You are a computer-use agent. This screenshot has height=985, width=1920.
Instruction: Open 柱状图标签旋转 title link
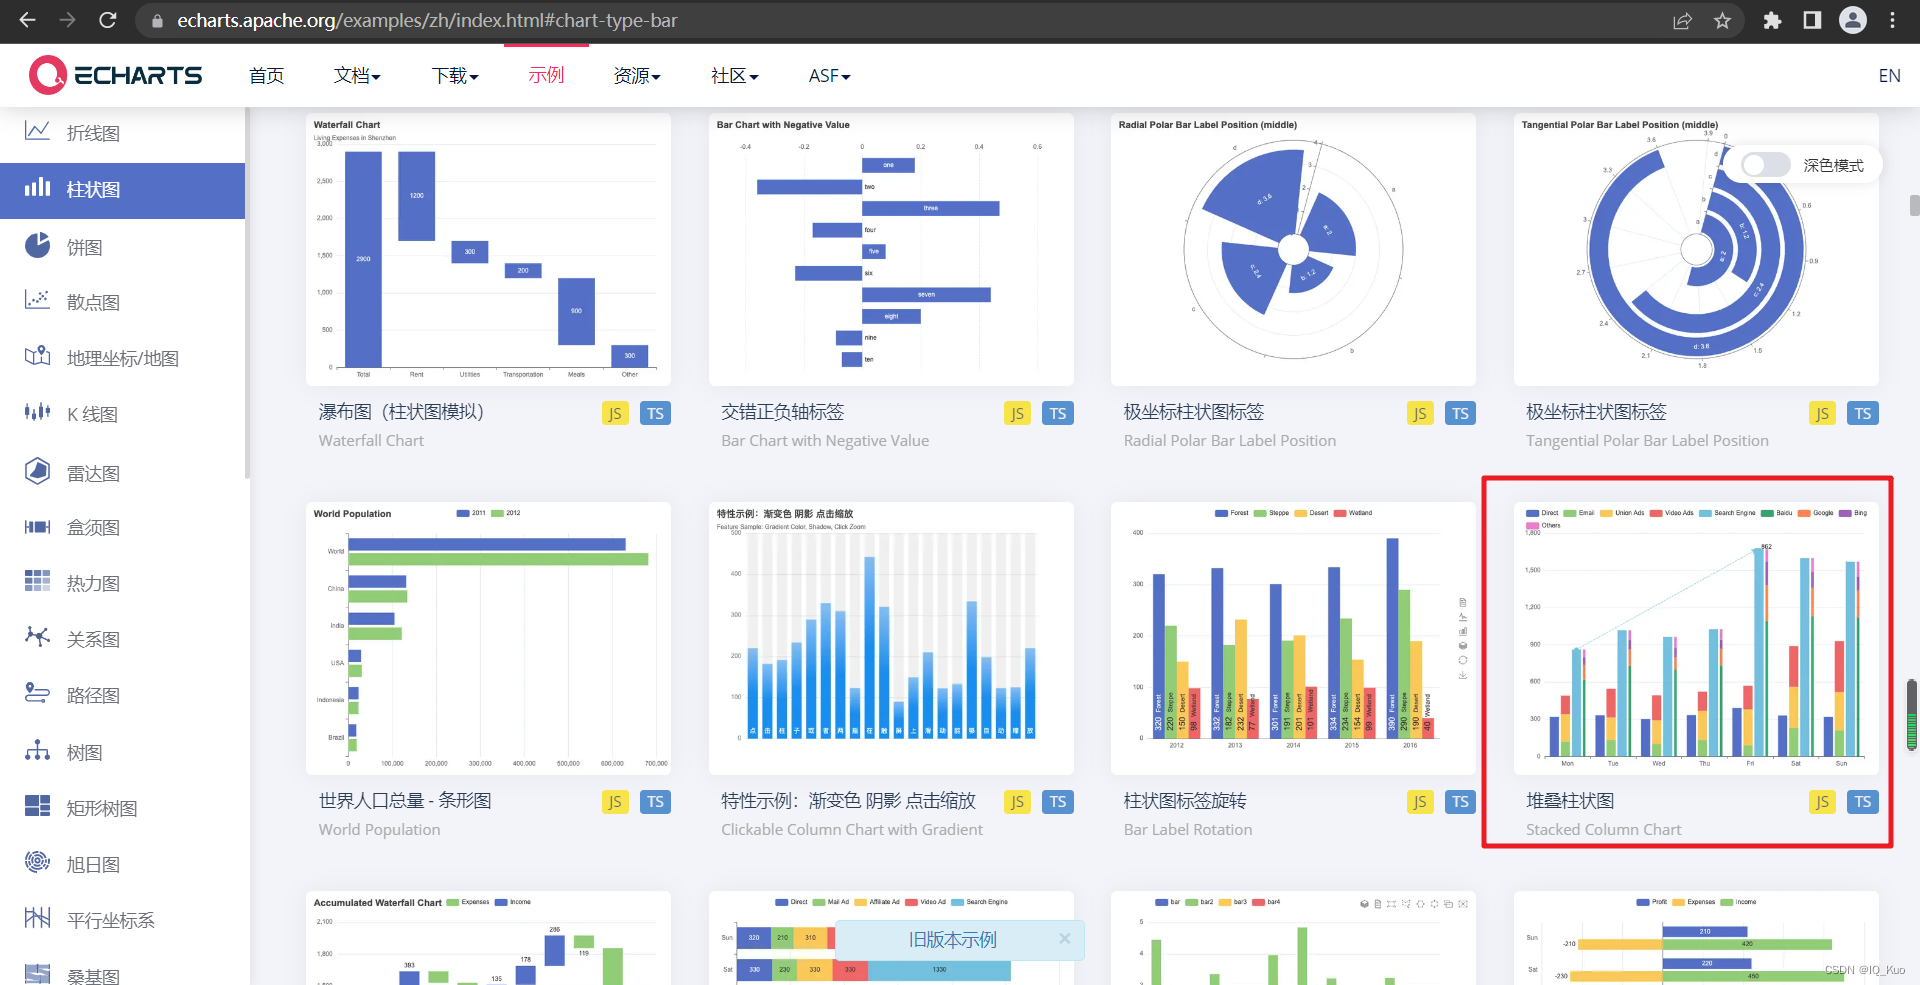click(1185, 801)
